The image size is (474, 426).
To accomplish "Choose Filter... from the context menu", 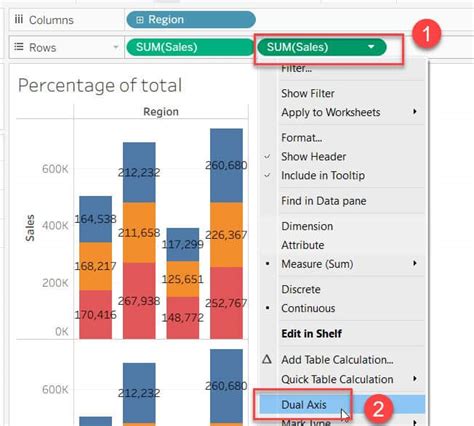I will click(296, 69).
